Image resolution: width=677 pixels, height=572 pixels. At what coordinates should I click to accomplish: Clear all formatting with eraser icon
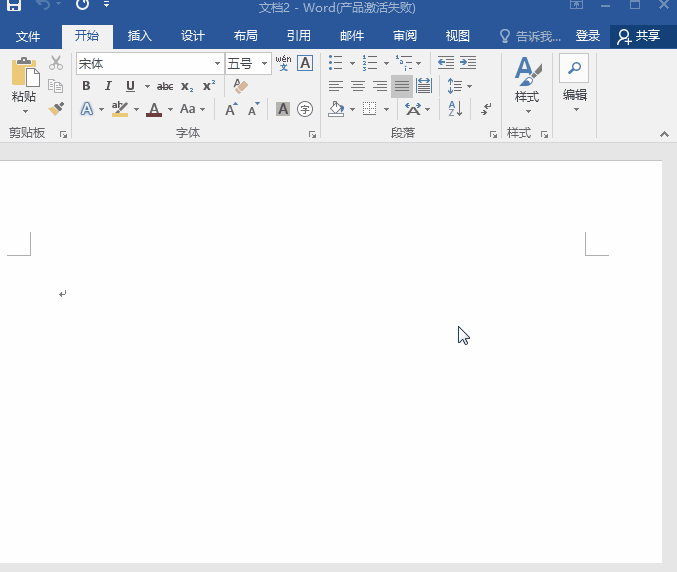tap(240, 86)
